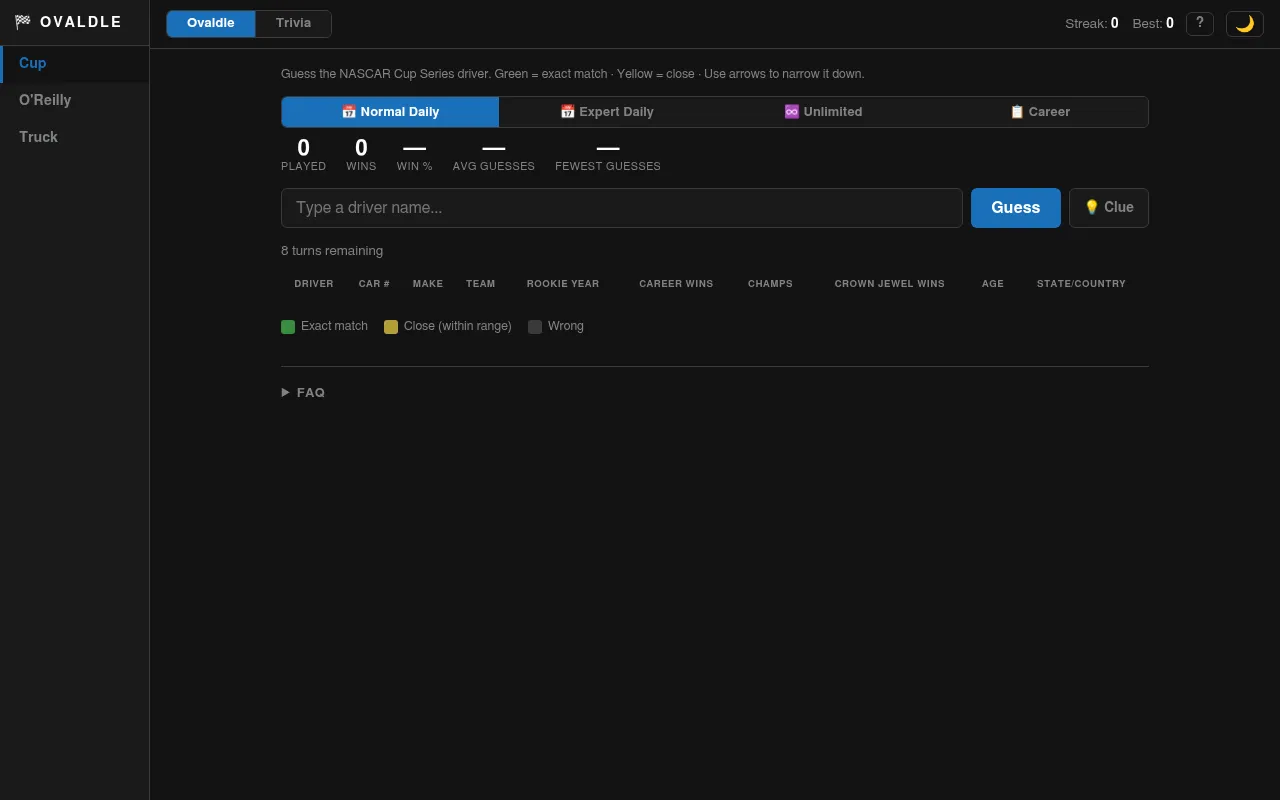Click the WIN % stat
This screenshot has width=1280, height=800.
click(x=414, y=154)
